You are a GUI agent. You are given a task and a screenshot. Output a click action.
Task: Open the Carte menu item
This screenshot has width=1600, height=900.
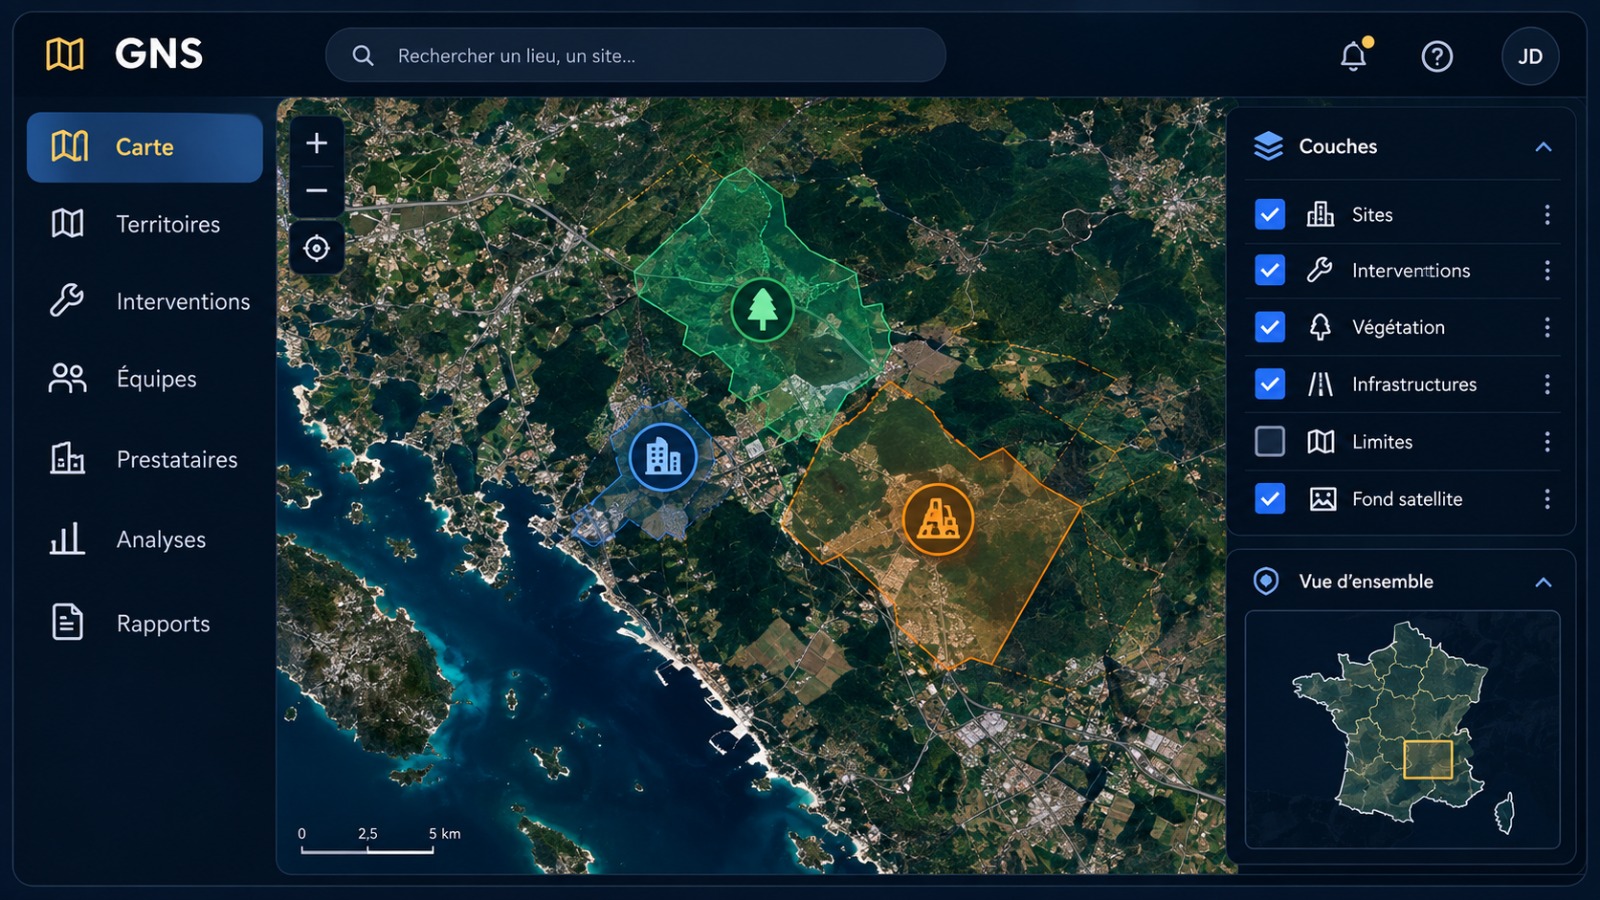(145, 147)
